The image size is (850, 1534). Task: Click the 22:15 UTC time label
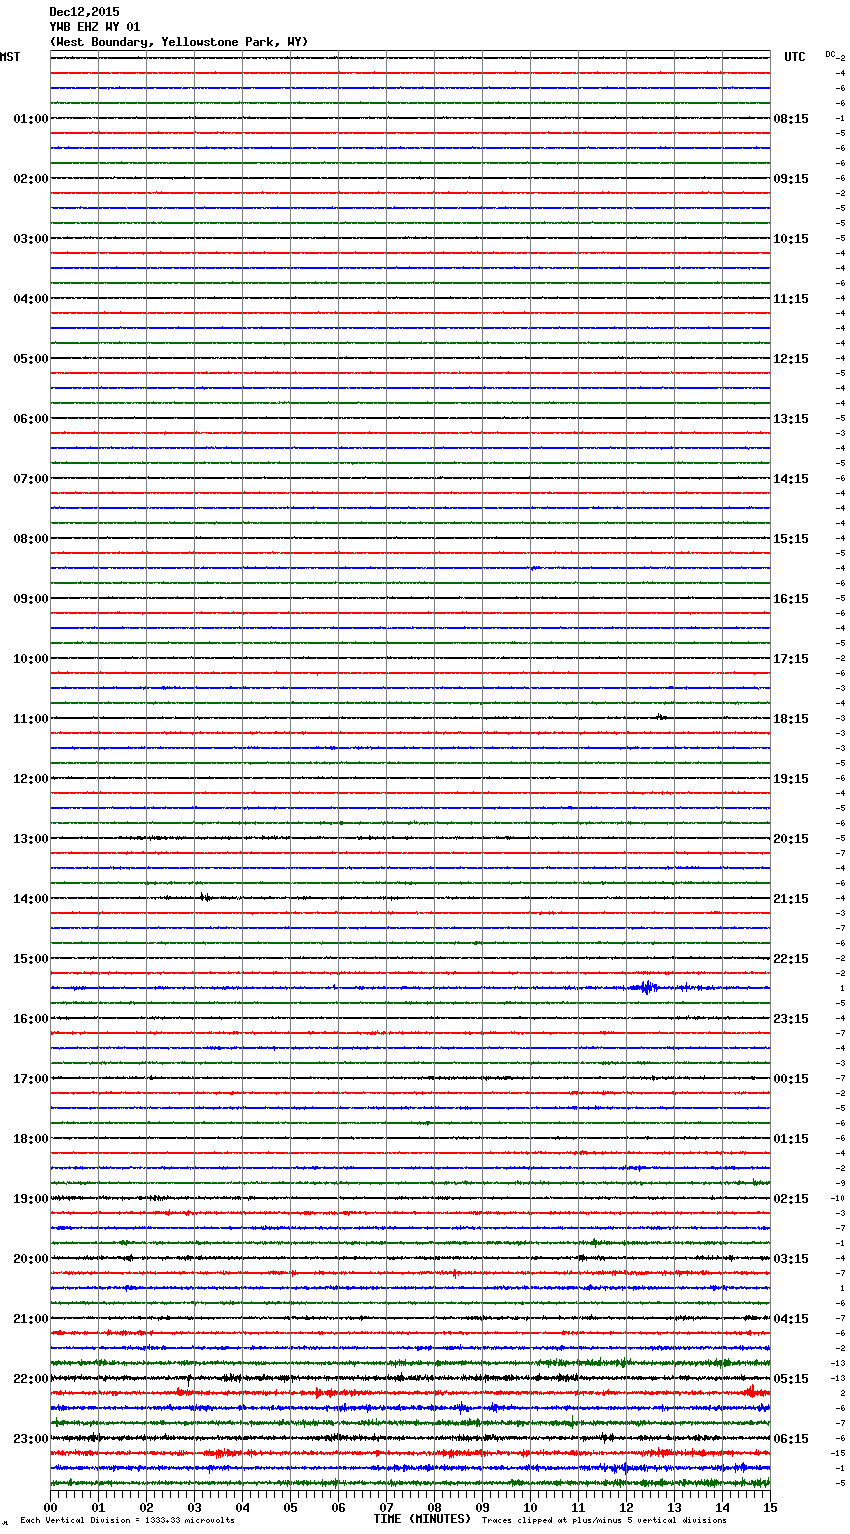pyautogui.click(x=791, y=959)
